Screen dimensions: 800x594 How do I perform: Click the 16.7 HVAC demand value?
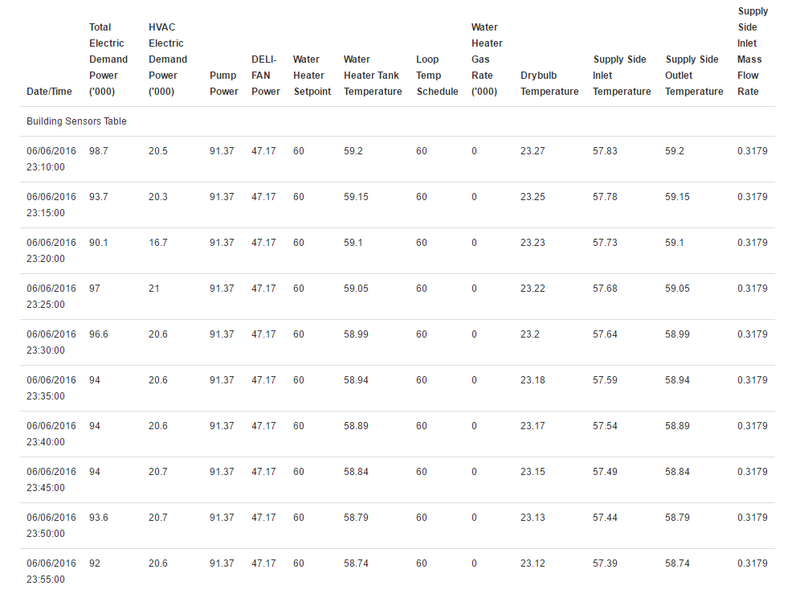(158, 242)
